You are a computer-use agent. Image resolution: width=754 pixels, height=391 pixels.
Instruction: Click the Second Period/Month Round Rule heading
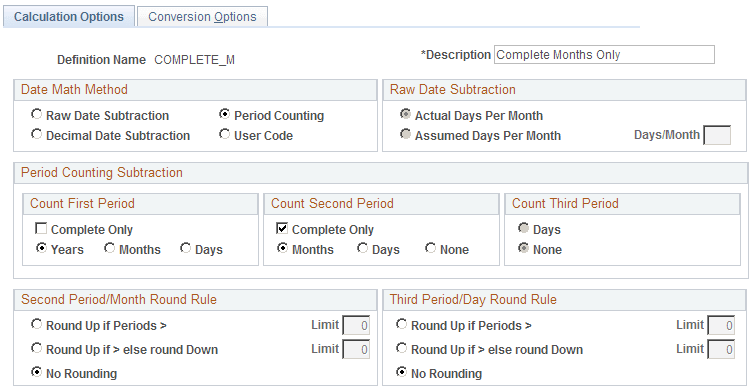pyautogui.click(x=119, y=300)
